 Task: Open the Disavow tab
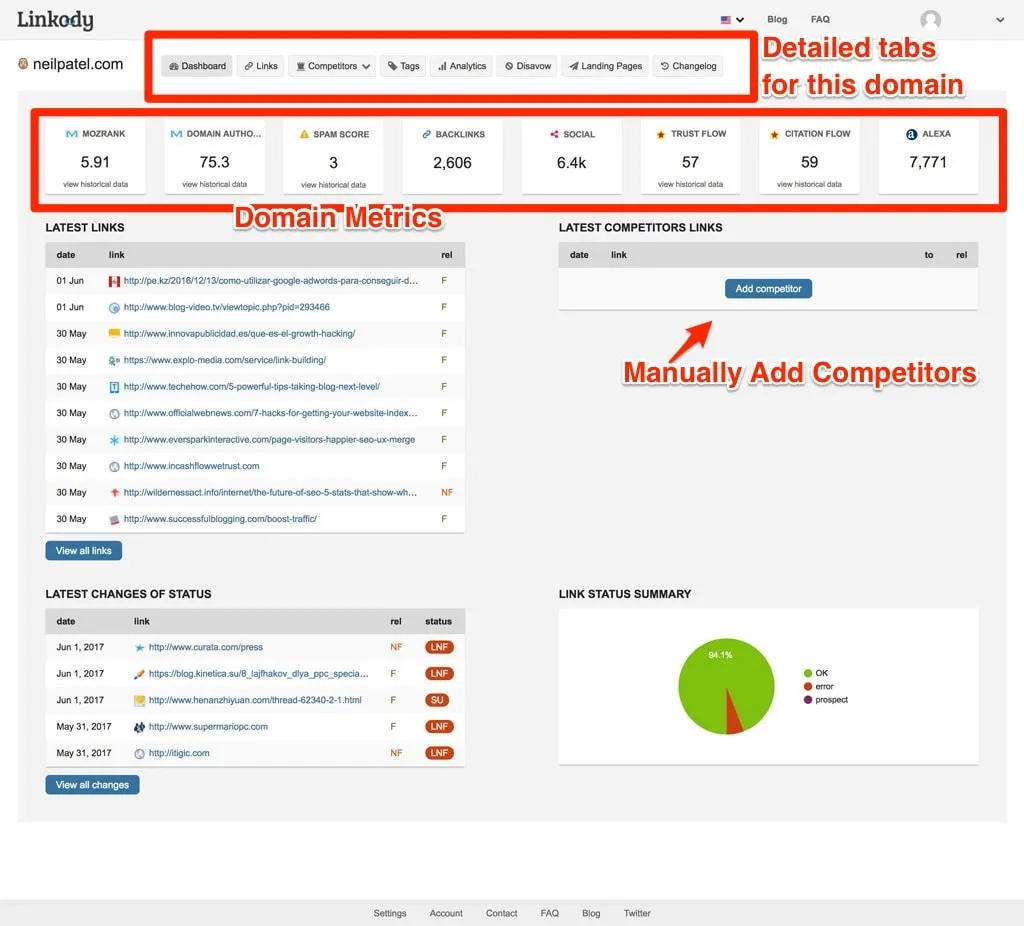coord(528,66)
